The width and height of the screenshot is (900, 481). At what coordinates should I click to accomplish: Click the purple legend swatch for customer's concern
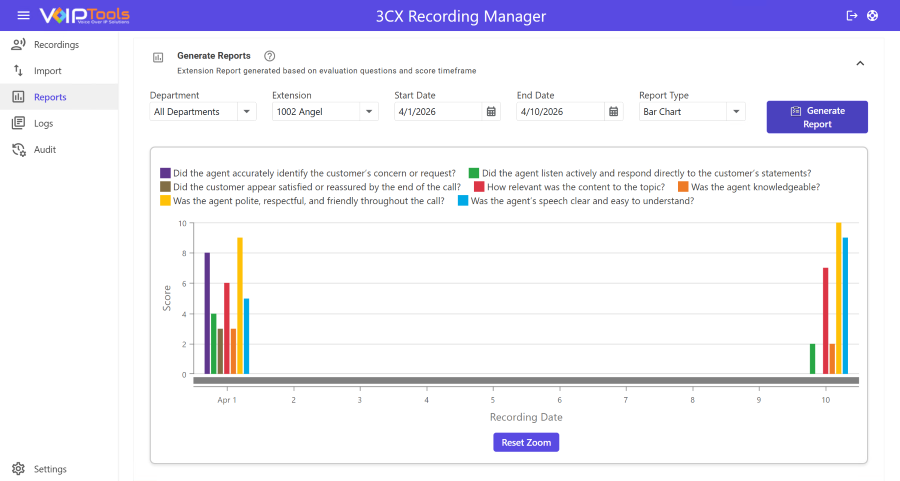click(165, 173)
